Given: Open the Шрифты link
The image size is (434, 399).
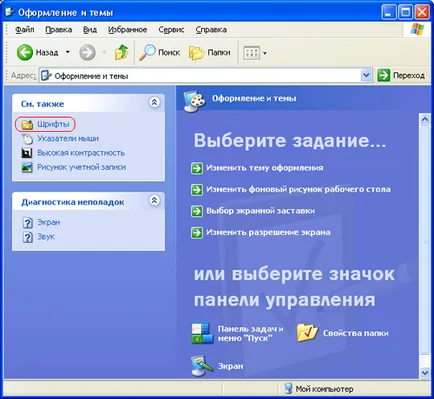Looking at the screenshot, I should pyautogui.click(x=53, y=124).
